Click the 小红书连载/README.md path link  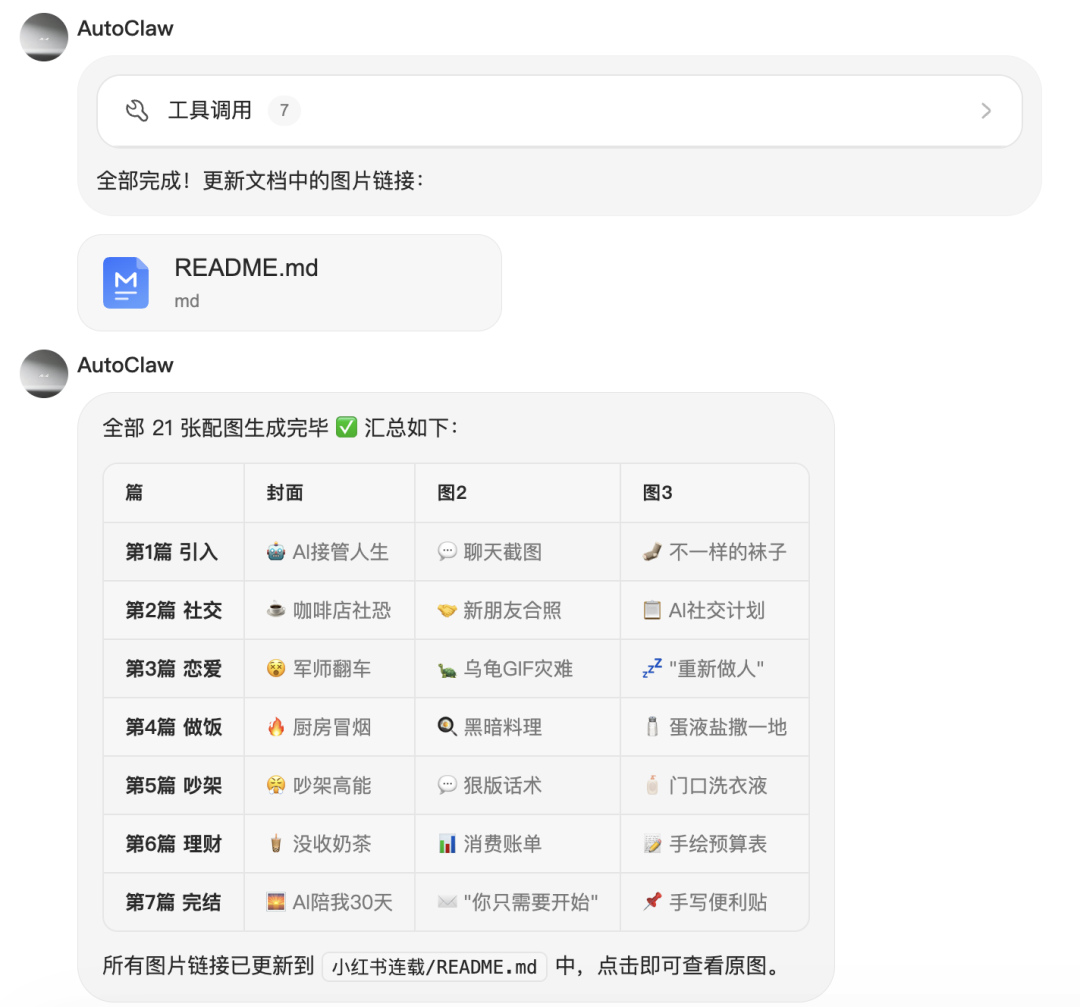point(434,967)
